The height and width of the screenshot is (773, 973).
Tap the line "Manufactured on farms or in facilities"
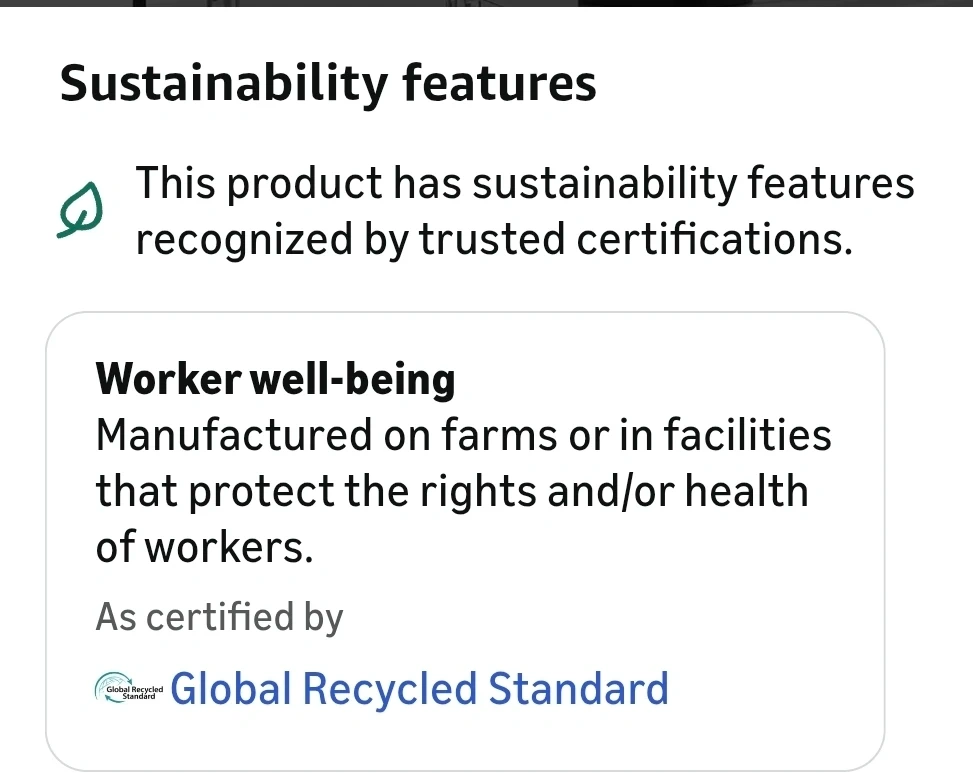(x=463, y=435)
